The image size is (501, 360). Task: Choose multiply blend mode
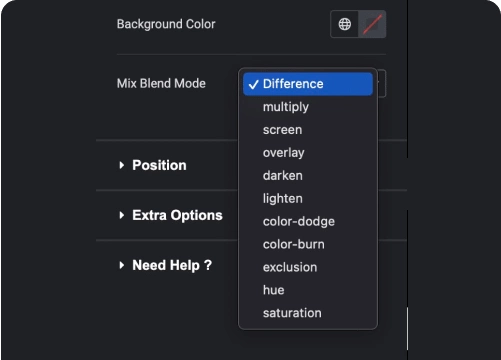click(308, 107)
